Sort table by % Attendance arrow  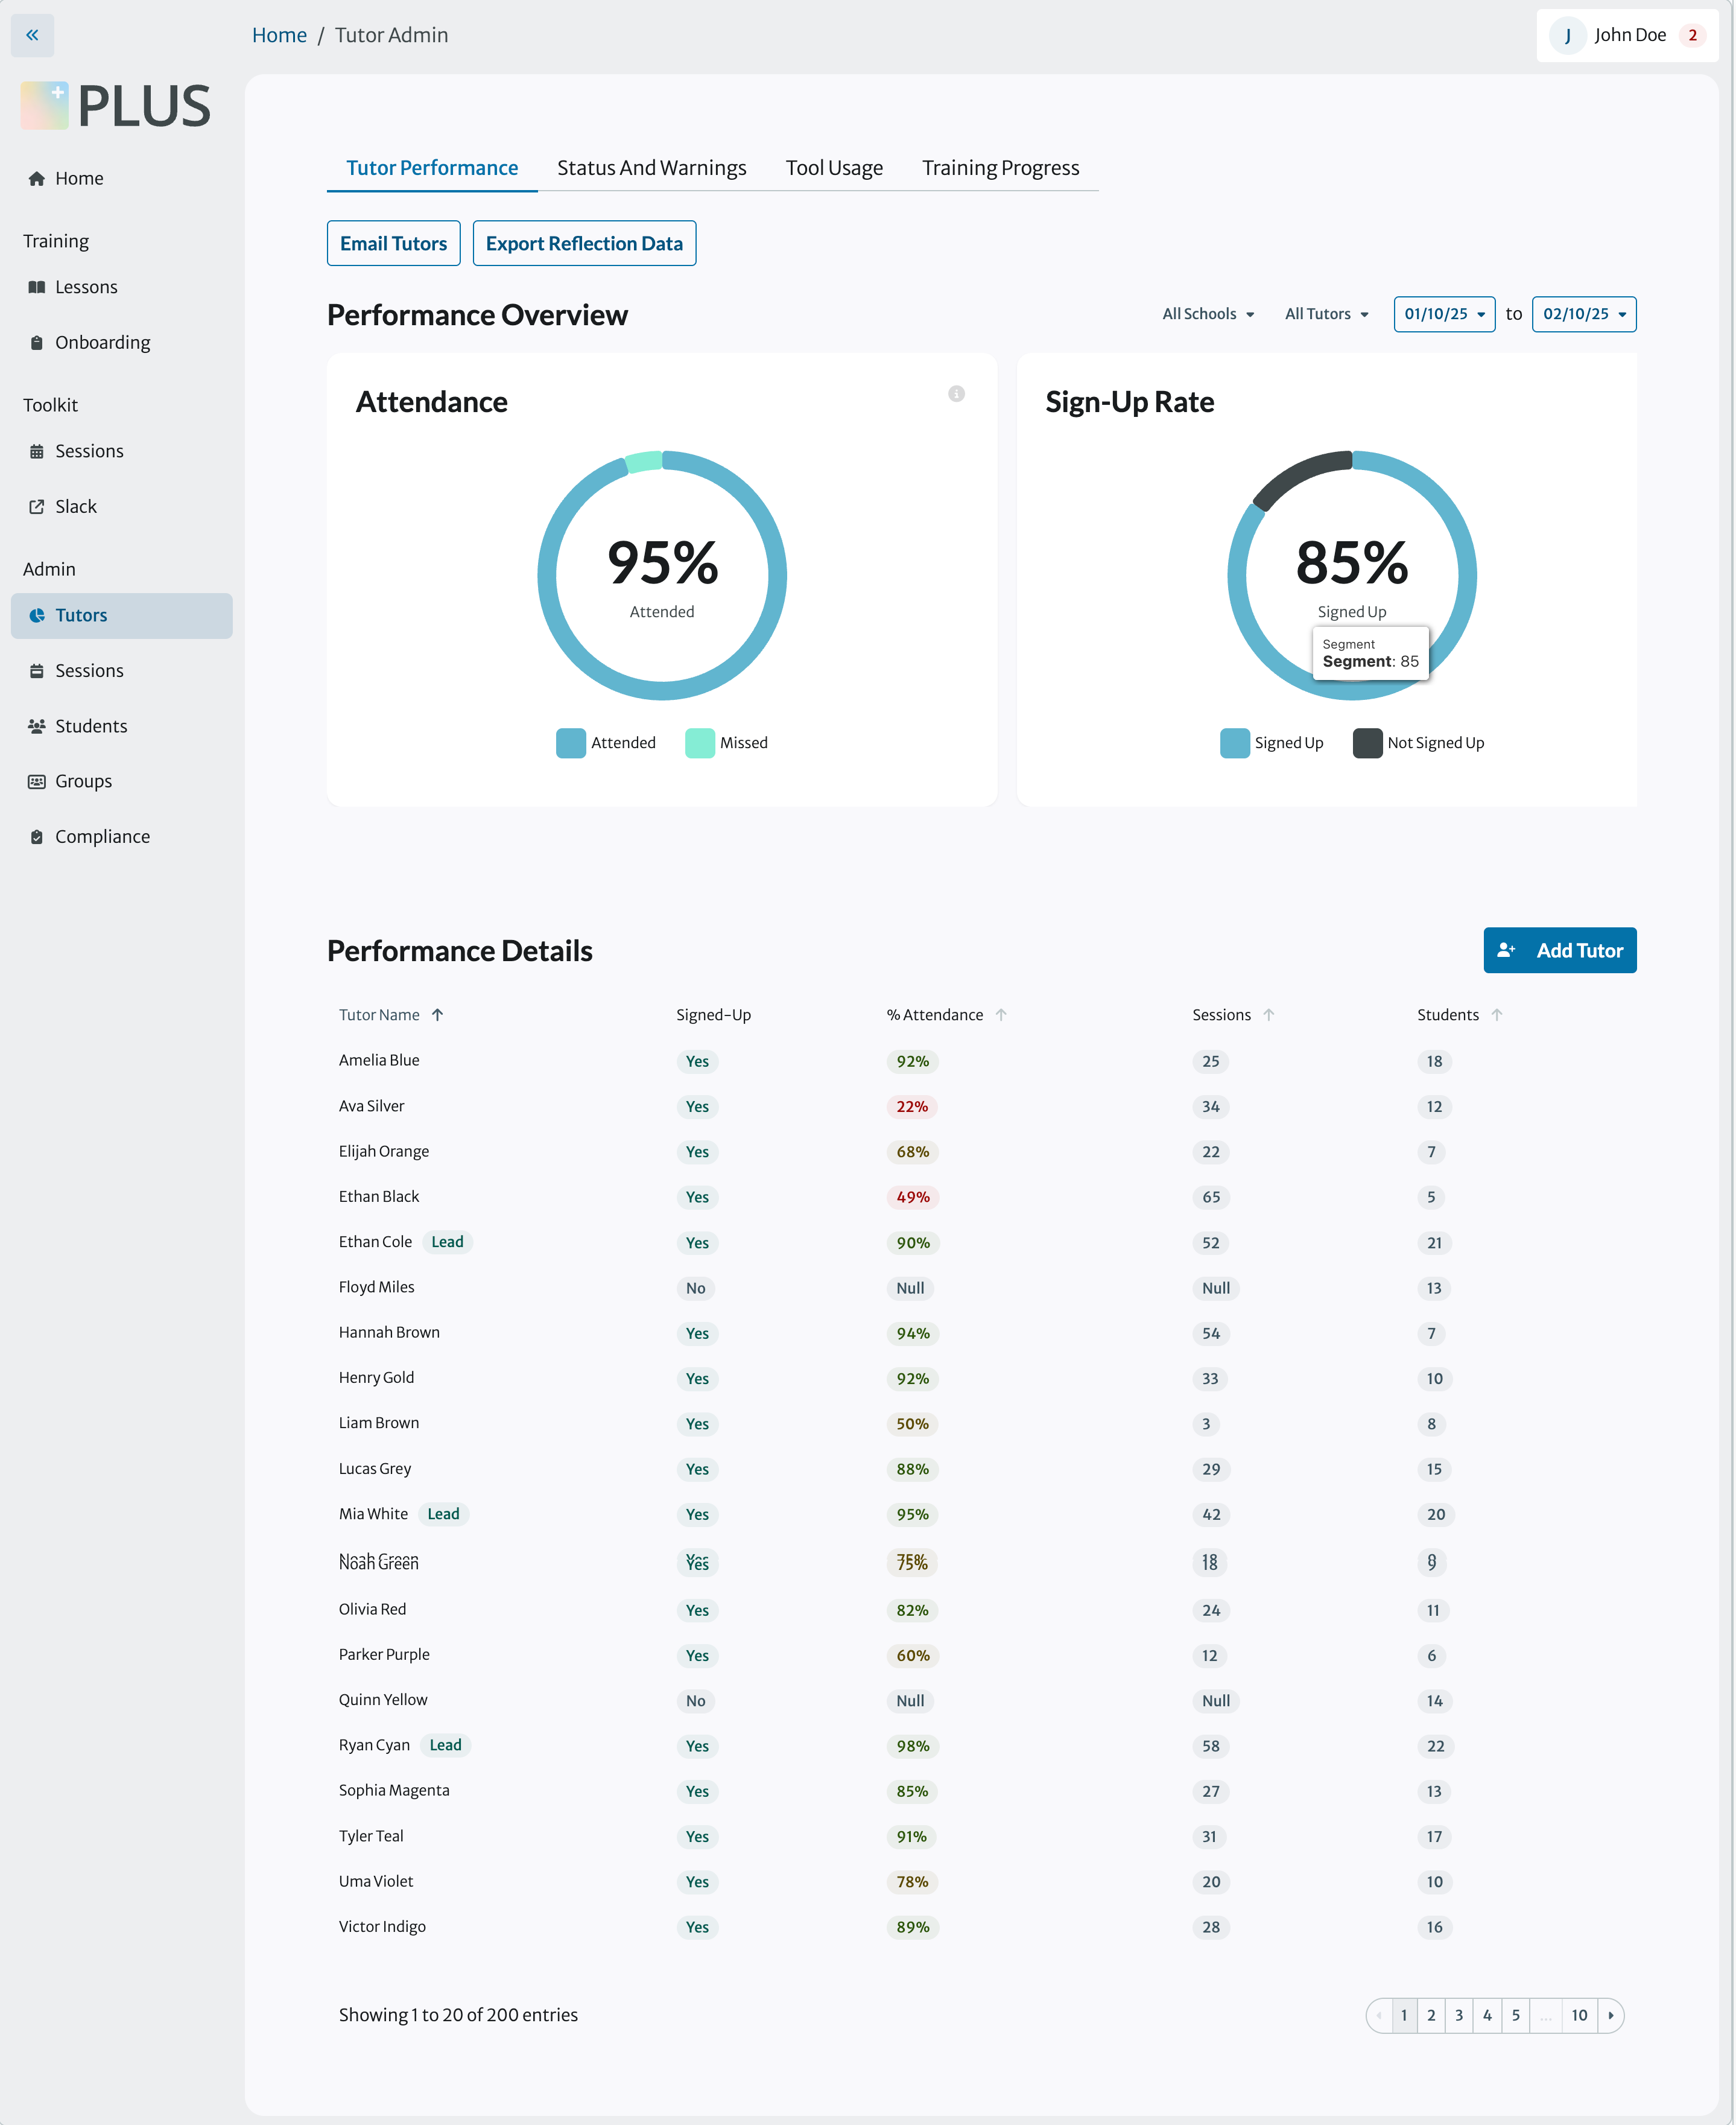click(x=1001, y=1015)
